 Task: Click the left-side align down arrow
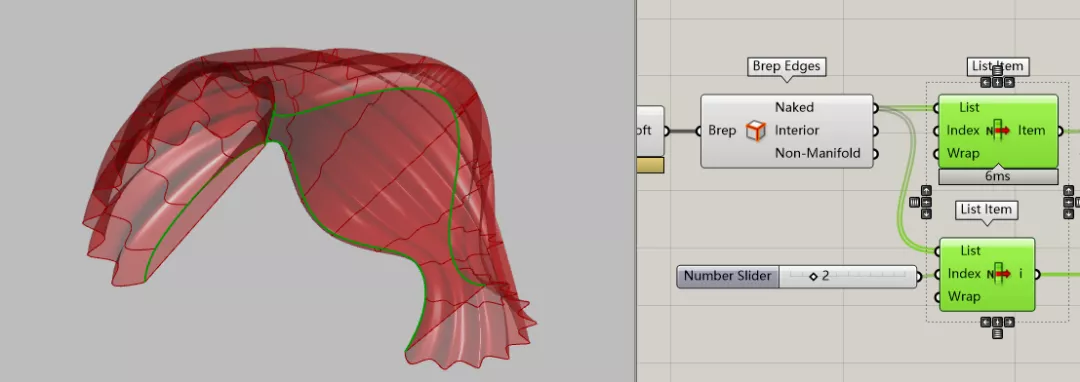pyautogui.click(x=926, y=214)
